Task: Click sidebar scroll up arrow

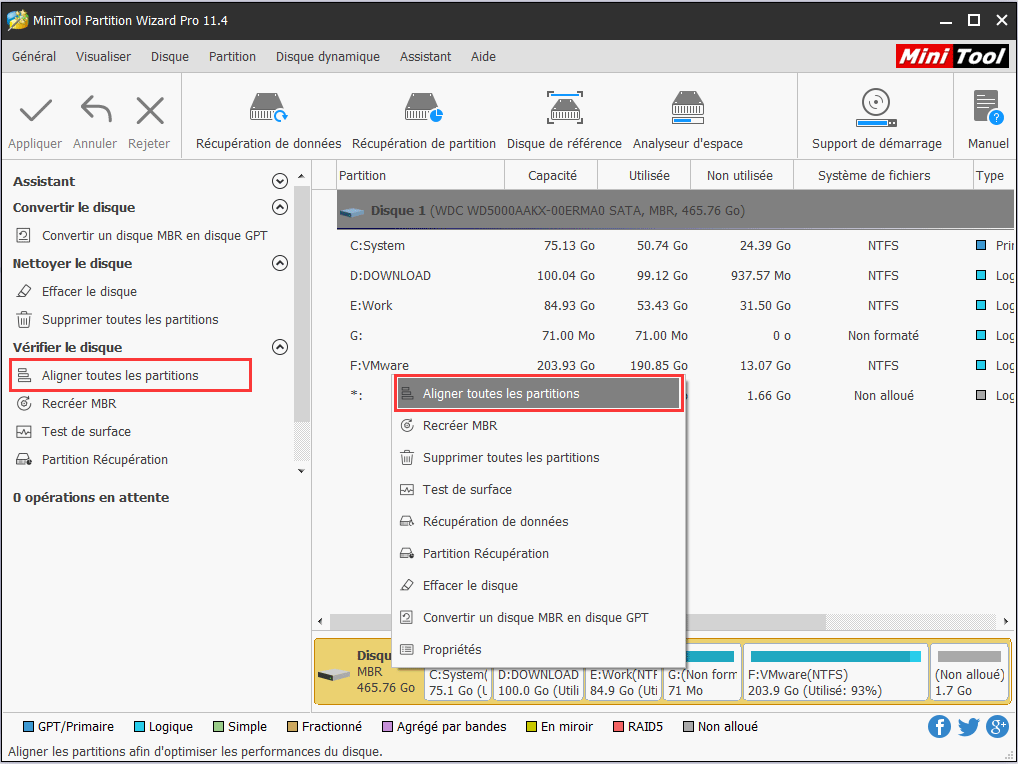Action: pyautogui.click(x=301, y=176)
